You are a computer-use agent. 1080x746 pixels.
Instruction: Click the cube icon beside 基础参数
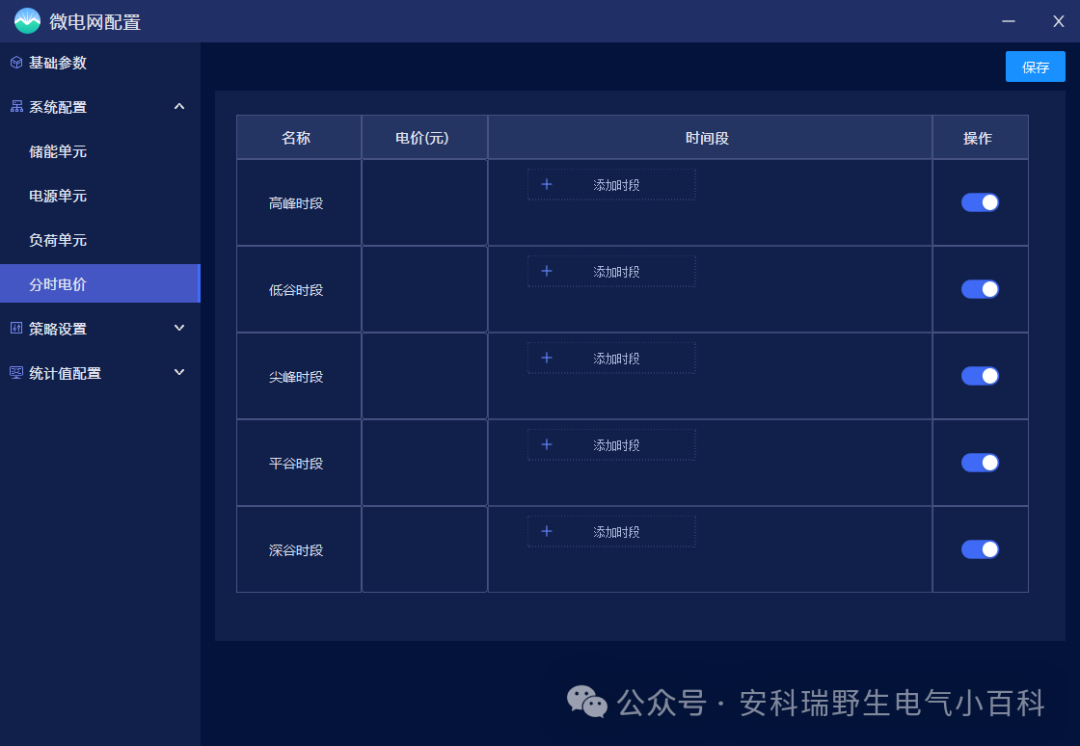17,63
